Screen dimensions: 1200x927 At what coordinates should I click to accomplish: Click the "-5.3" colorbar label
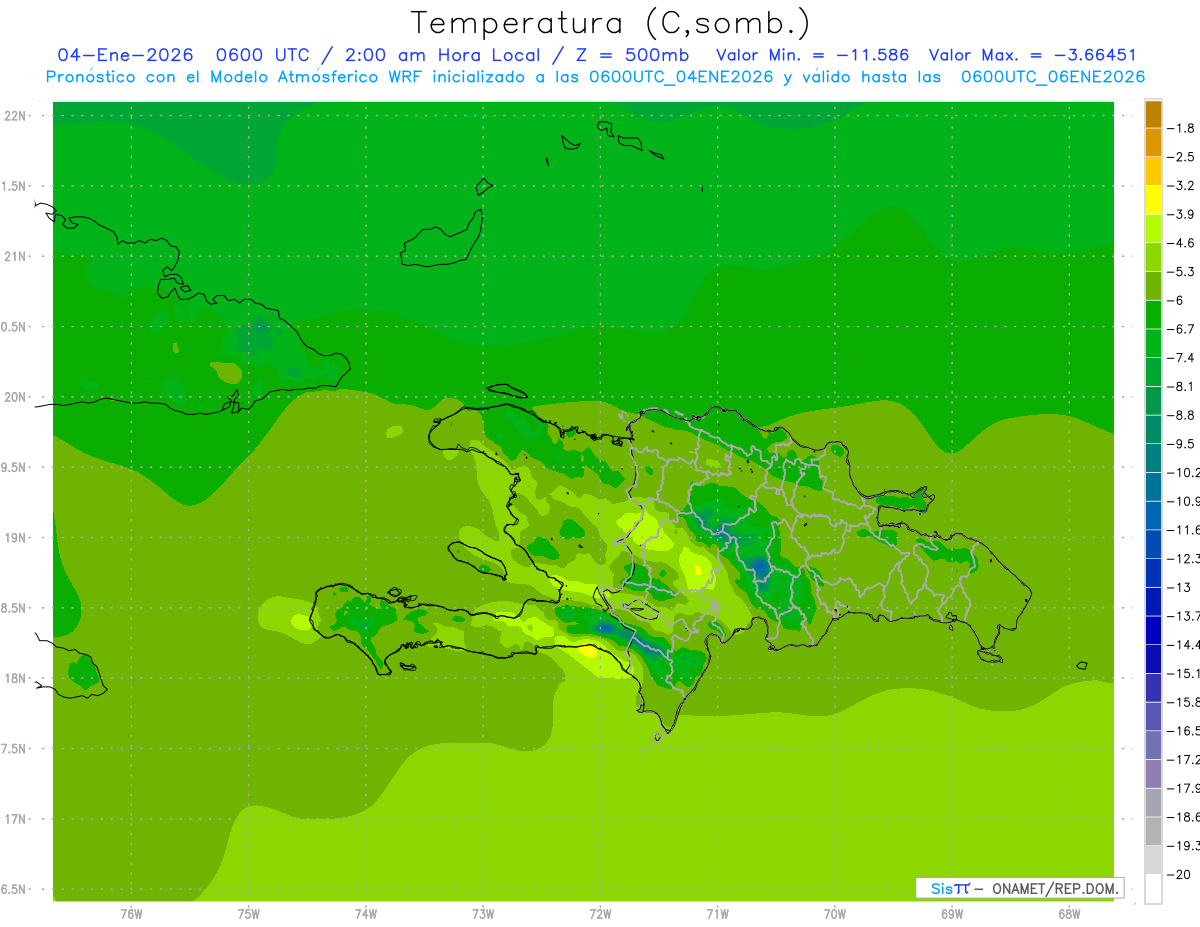[x=1182, y=272]
